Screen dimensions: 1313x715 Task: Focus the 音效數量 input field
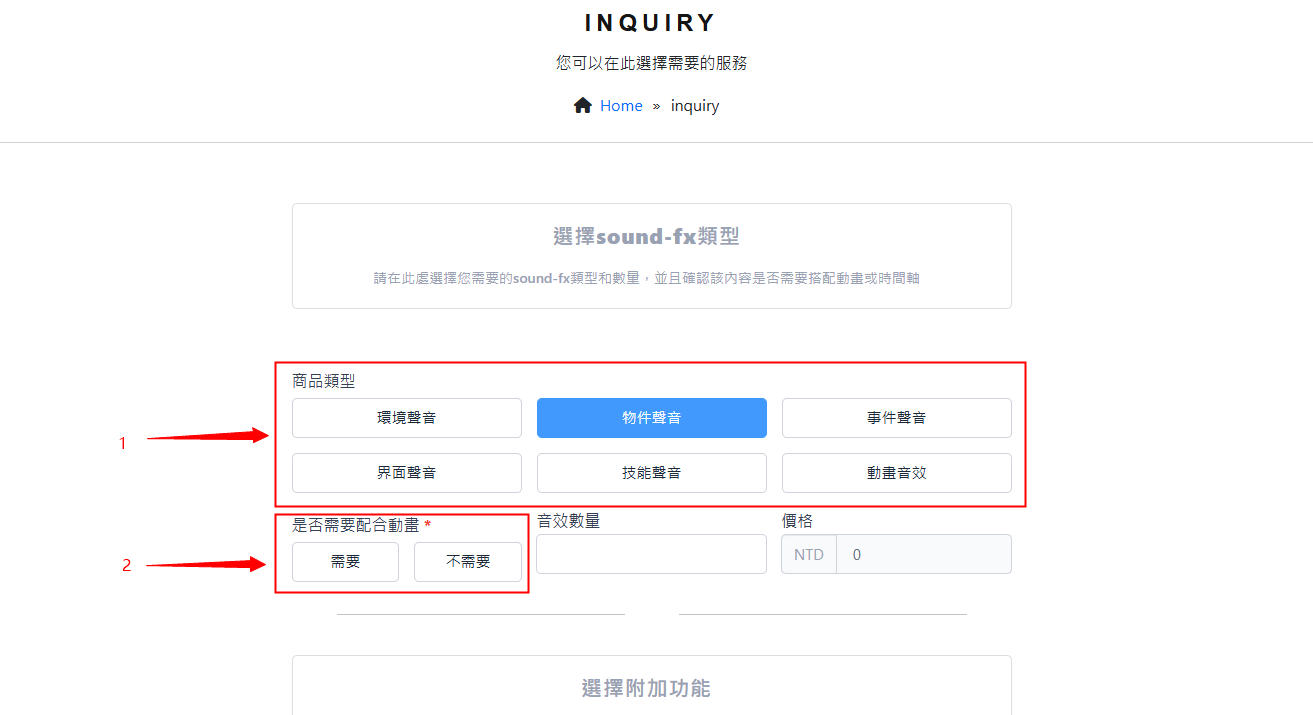tap(651, 554)
